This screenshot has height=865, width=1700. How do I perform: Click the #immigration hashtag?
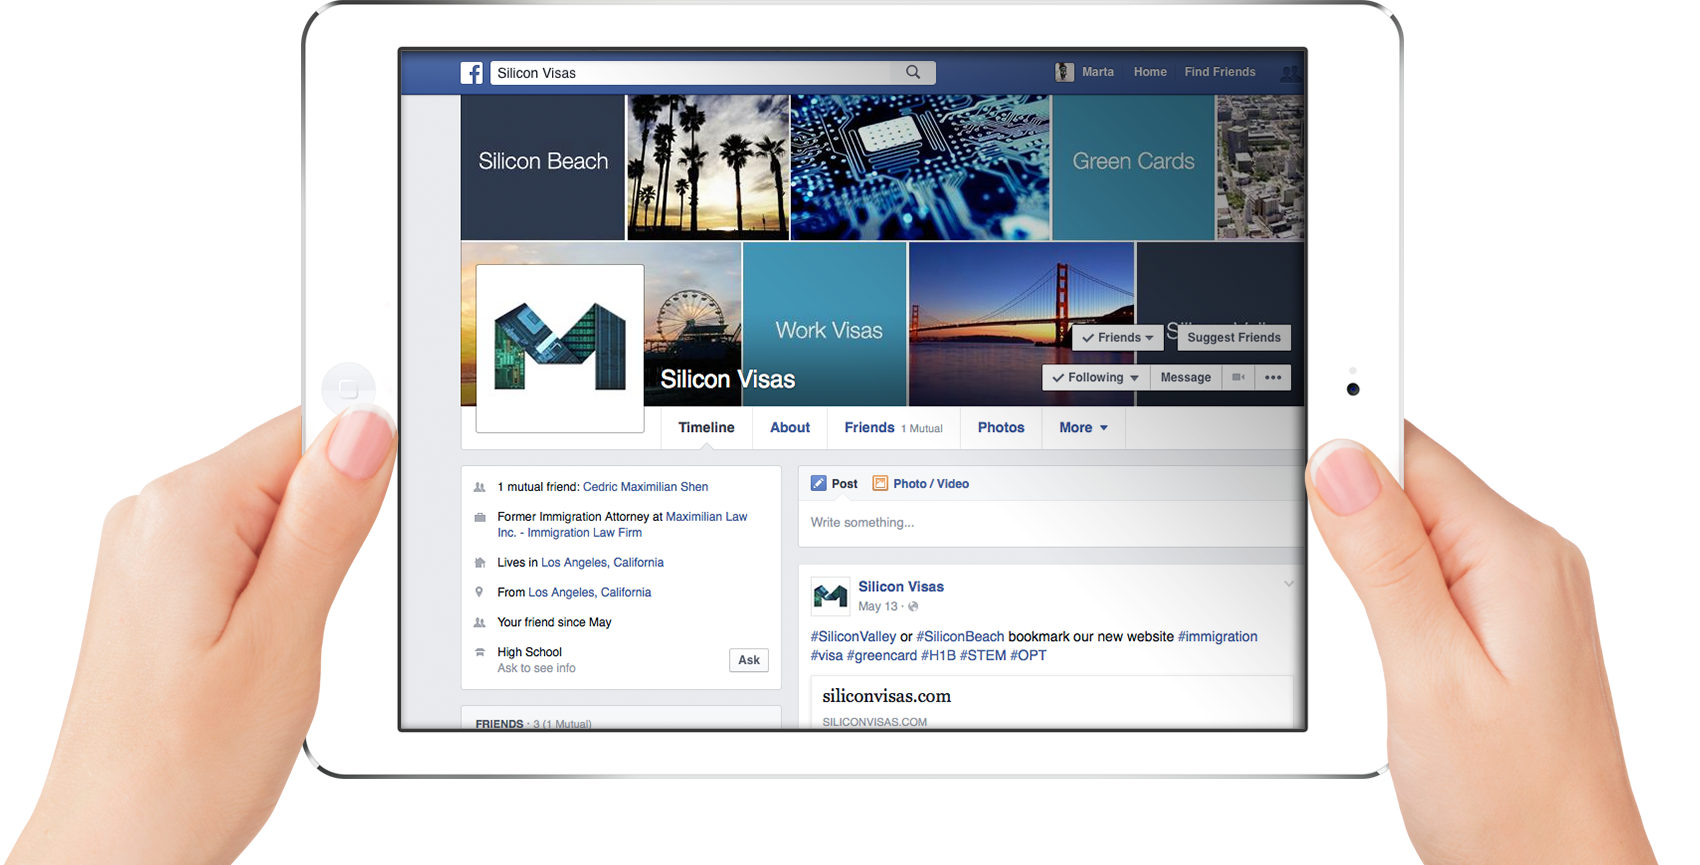(x=1218, y=636)
